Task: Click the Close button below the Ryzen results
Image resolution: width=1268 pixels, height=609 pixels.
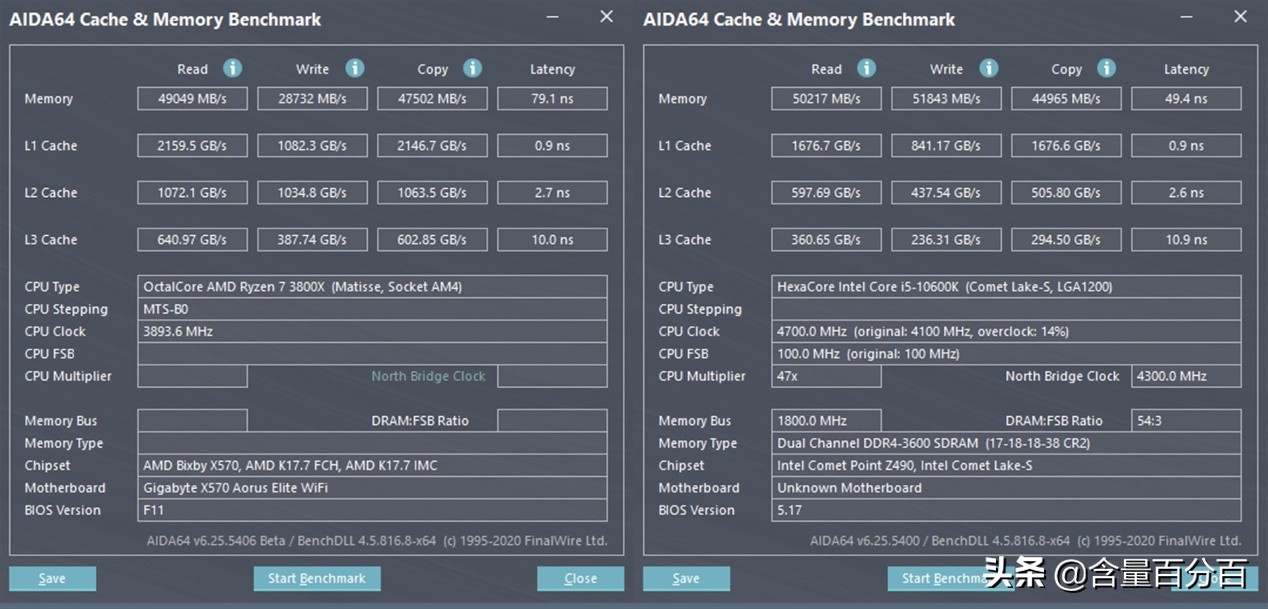Action: coord(580,578)
